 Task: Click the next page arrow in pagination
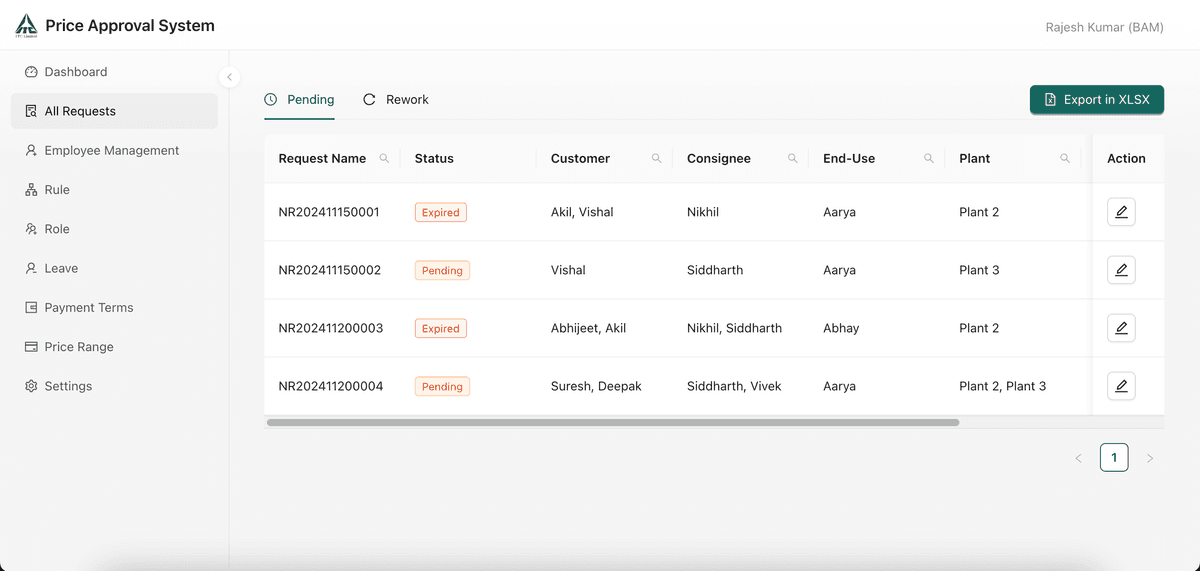pyautogui.click(x=1150, y=458)
